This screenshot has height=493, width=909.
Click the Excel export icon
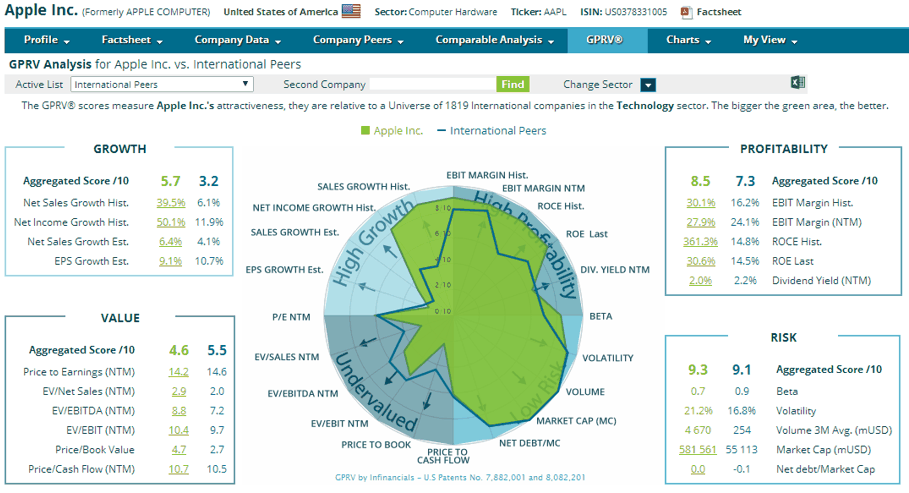[798, 82]
